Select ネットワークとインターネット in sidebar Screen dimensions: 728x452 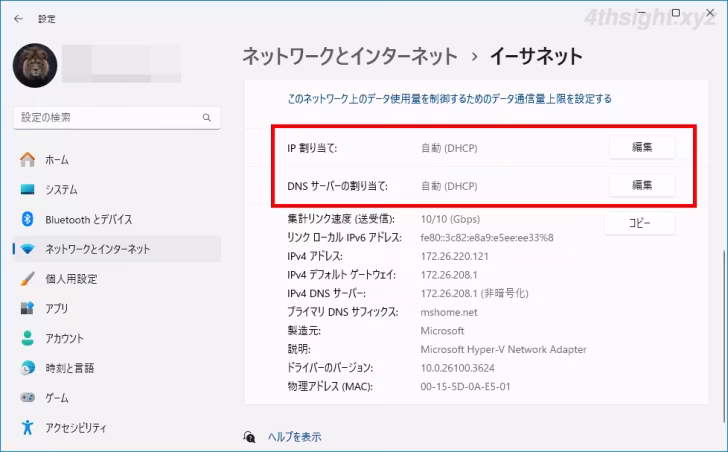[x=97, y=249]
